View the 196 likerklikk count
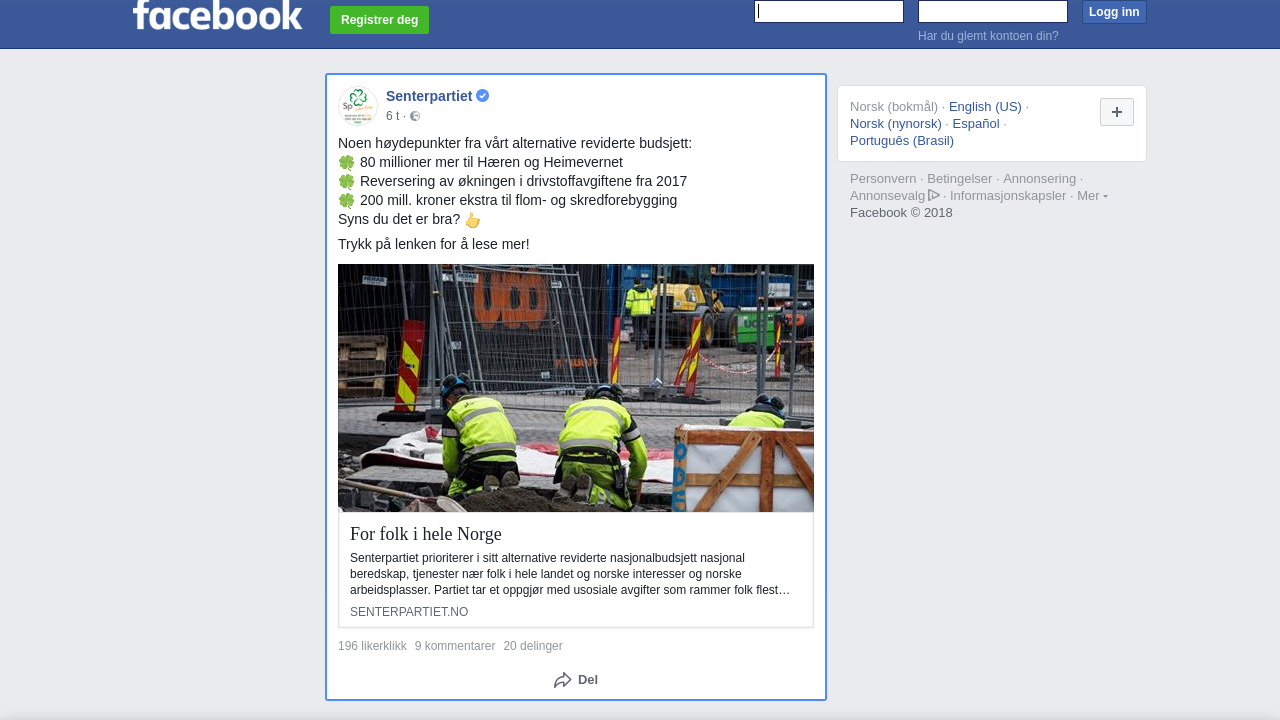 click(x=372, y=646)
